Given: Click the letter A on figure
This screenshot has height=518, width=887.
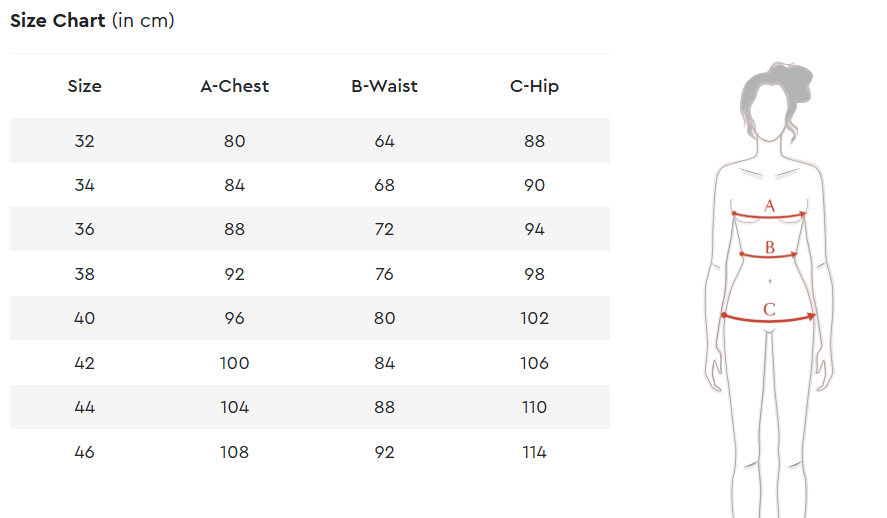Looking at the screenshot, I should pos(769,205).
